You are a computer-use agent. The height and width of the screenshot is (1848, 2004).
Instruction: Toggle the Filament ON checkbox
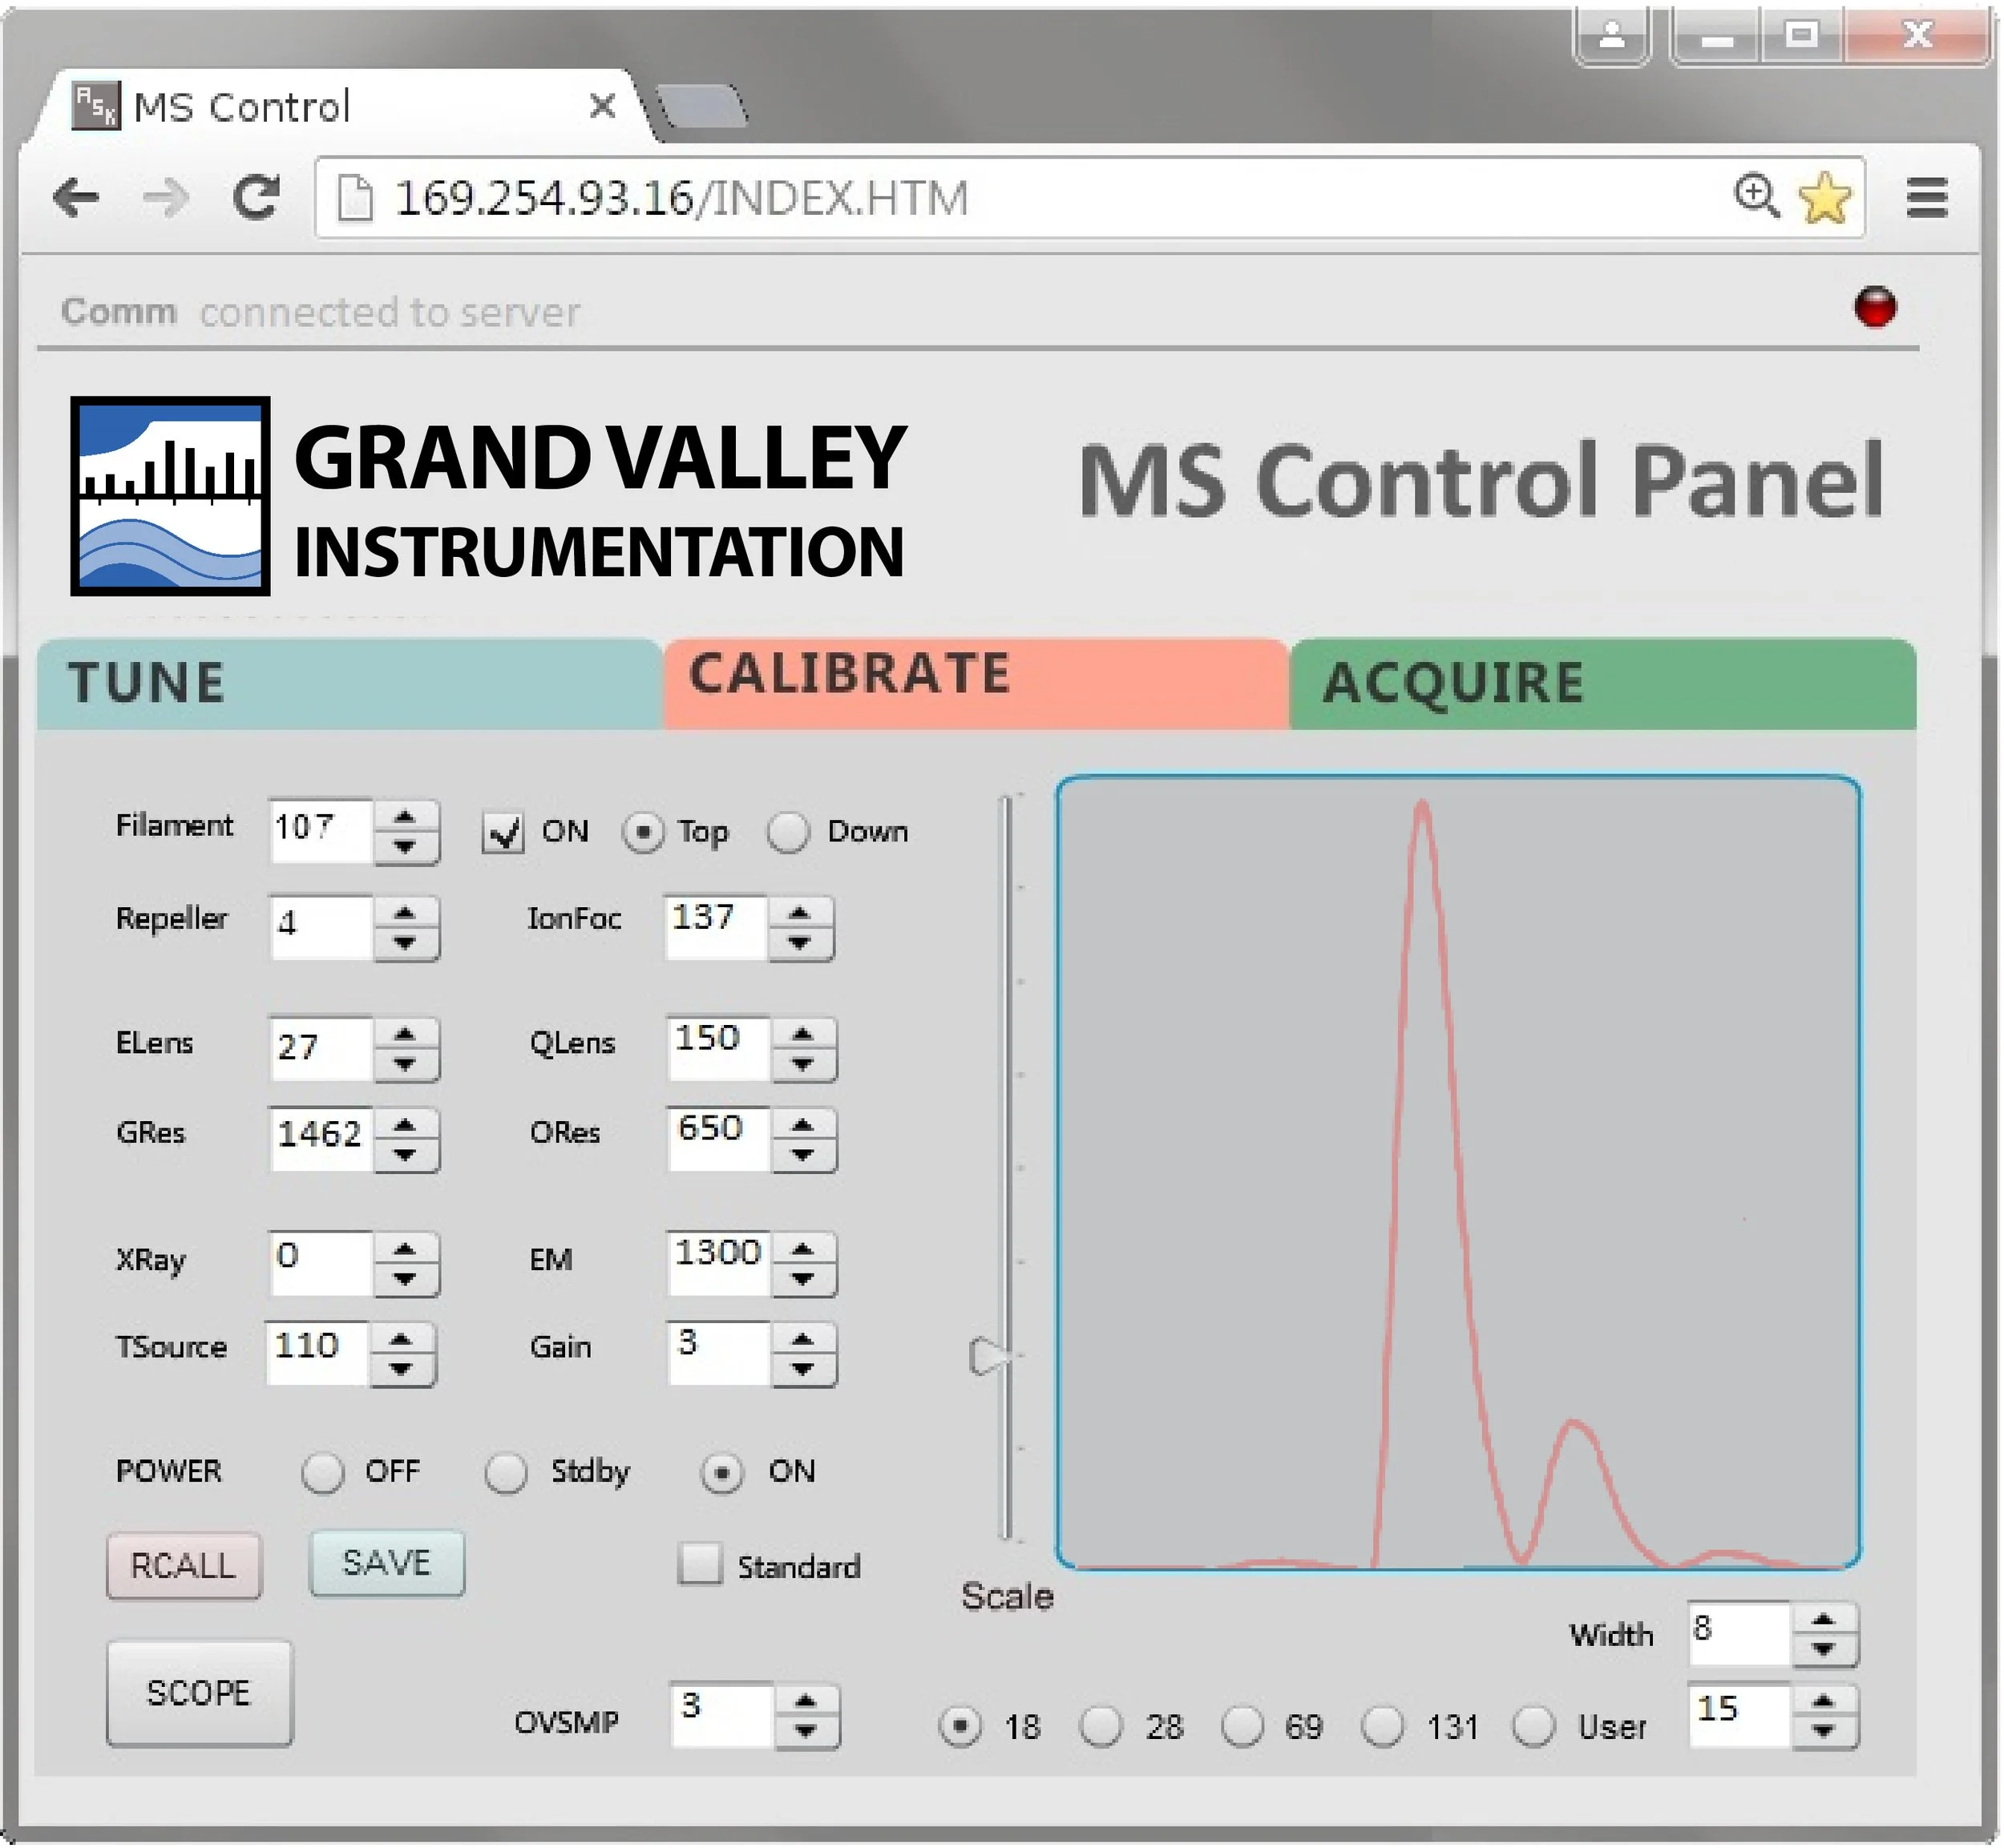[x=502, y=833]
